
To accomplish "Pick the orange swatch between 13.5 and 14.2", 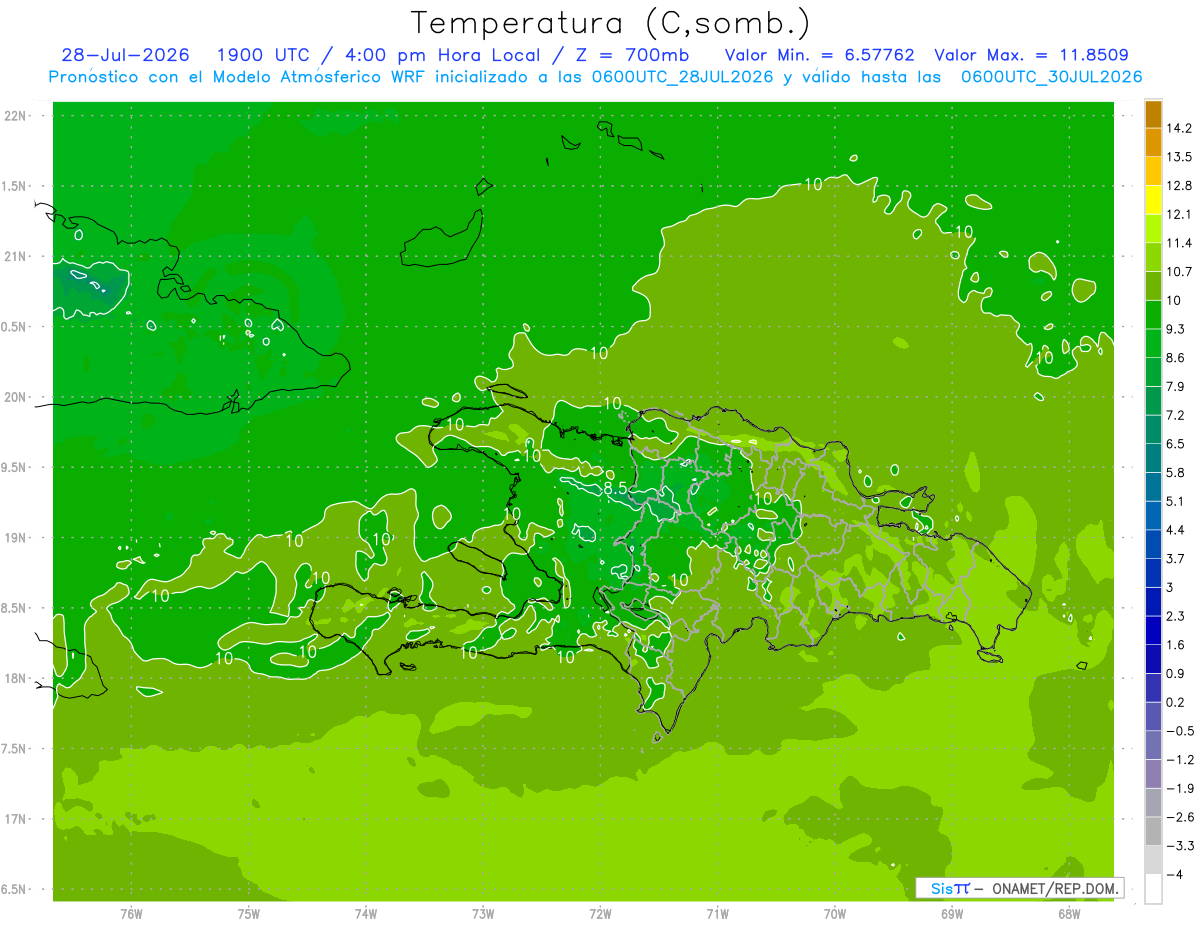I will point(1153,143).
